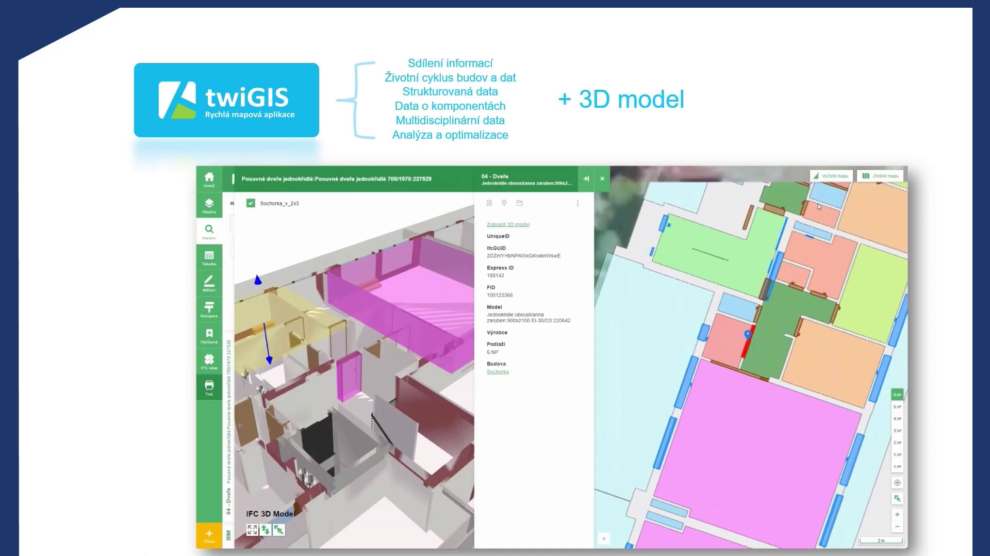Select floor 5.NP in floor switcher

point(897,407)
